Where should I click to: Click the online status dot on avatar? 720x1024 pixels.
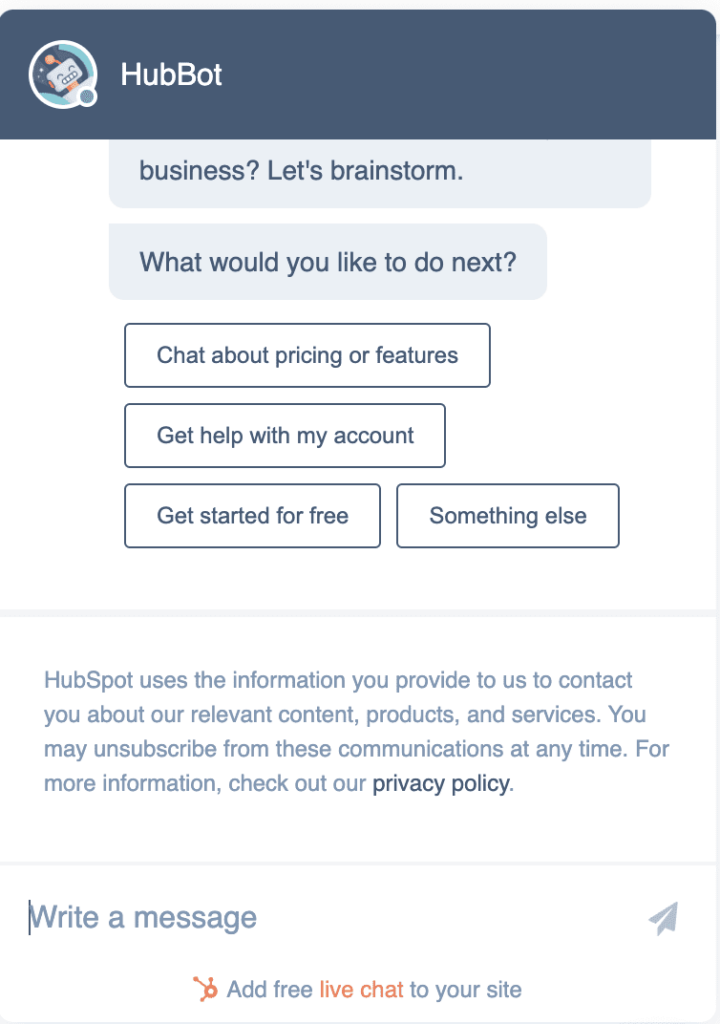pos(87,97)
